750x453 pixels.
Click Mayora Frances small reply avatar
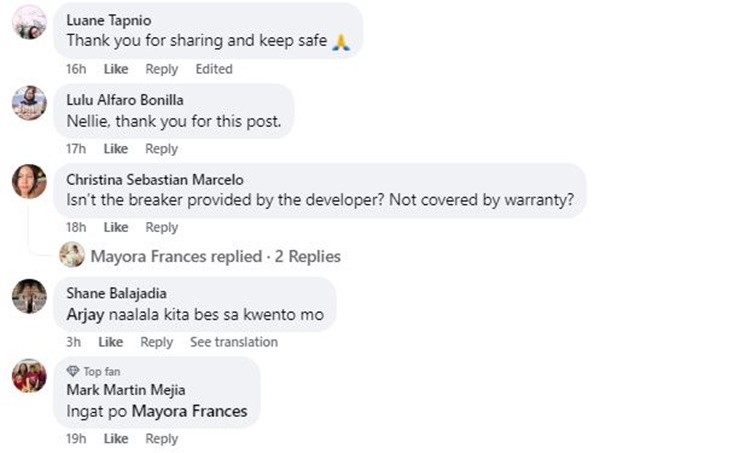click(72, 254)
